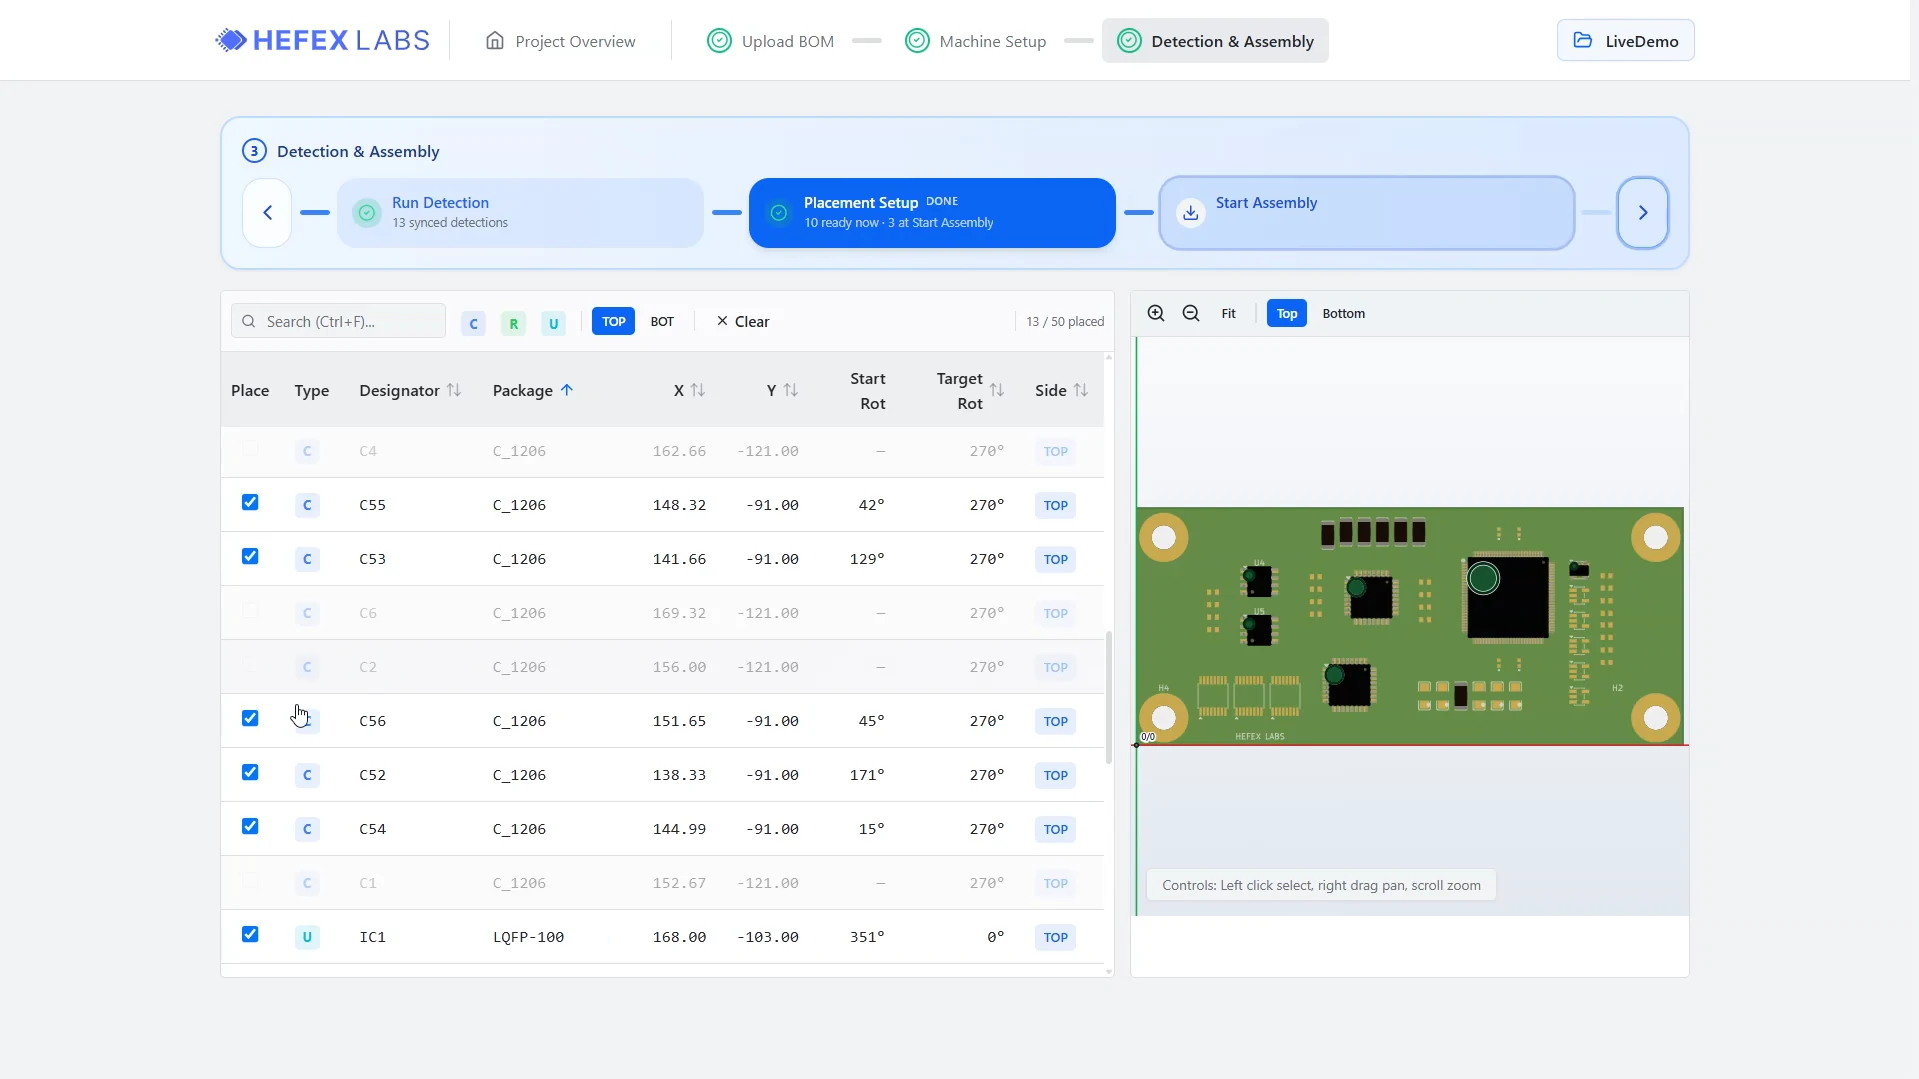Click the TOP side badge for C53
Image resolution: width=1919 pixels, height=1079 pixels.
tap(1055, 559)
